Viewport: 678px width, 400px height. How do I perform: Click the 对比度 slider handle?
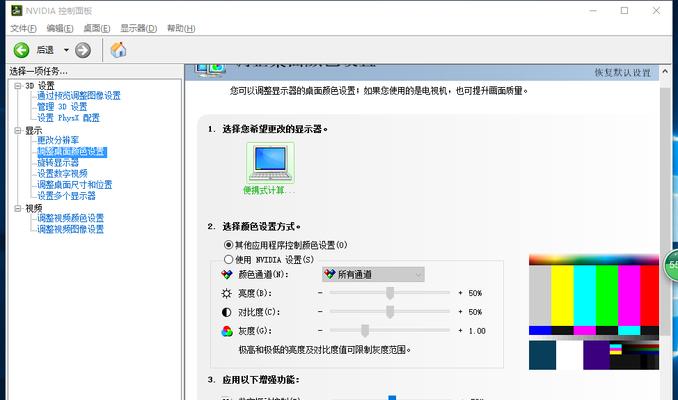click(390, 312)
